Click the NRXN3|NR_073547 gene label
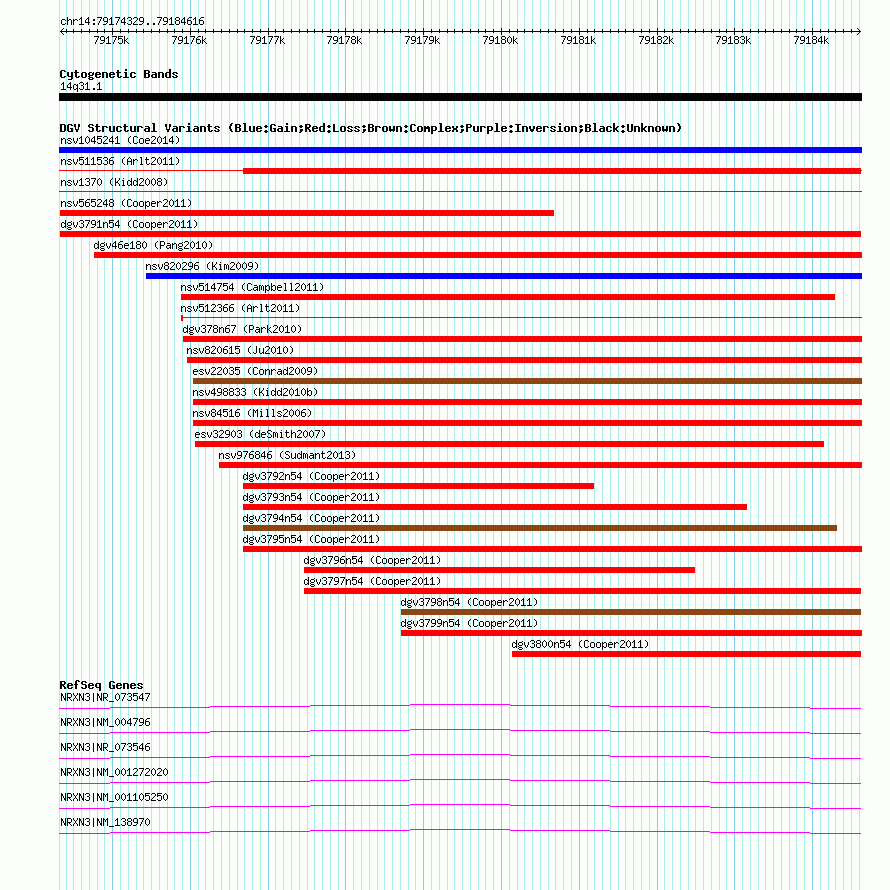The height and width of the screenshot is (890, 890). pyautogui.click(x=105, y=697)
